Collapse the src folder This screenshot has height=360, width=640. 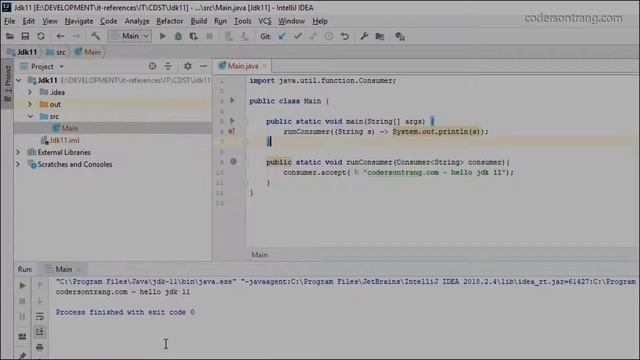tap(30, 116)
